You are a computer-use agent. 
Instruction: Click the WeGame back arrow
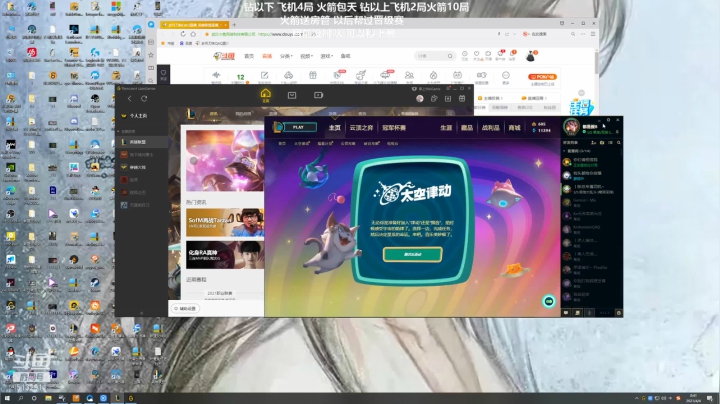(x=129, y=99)
